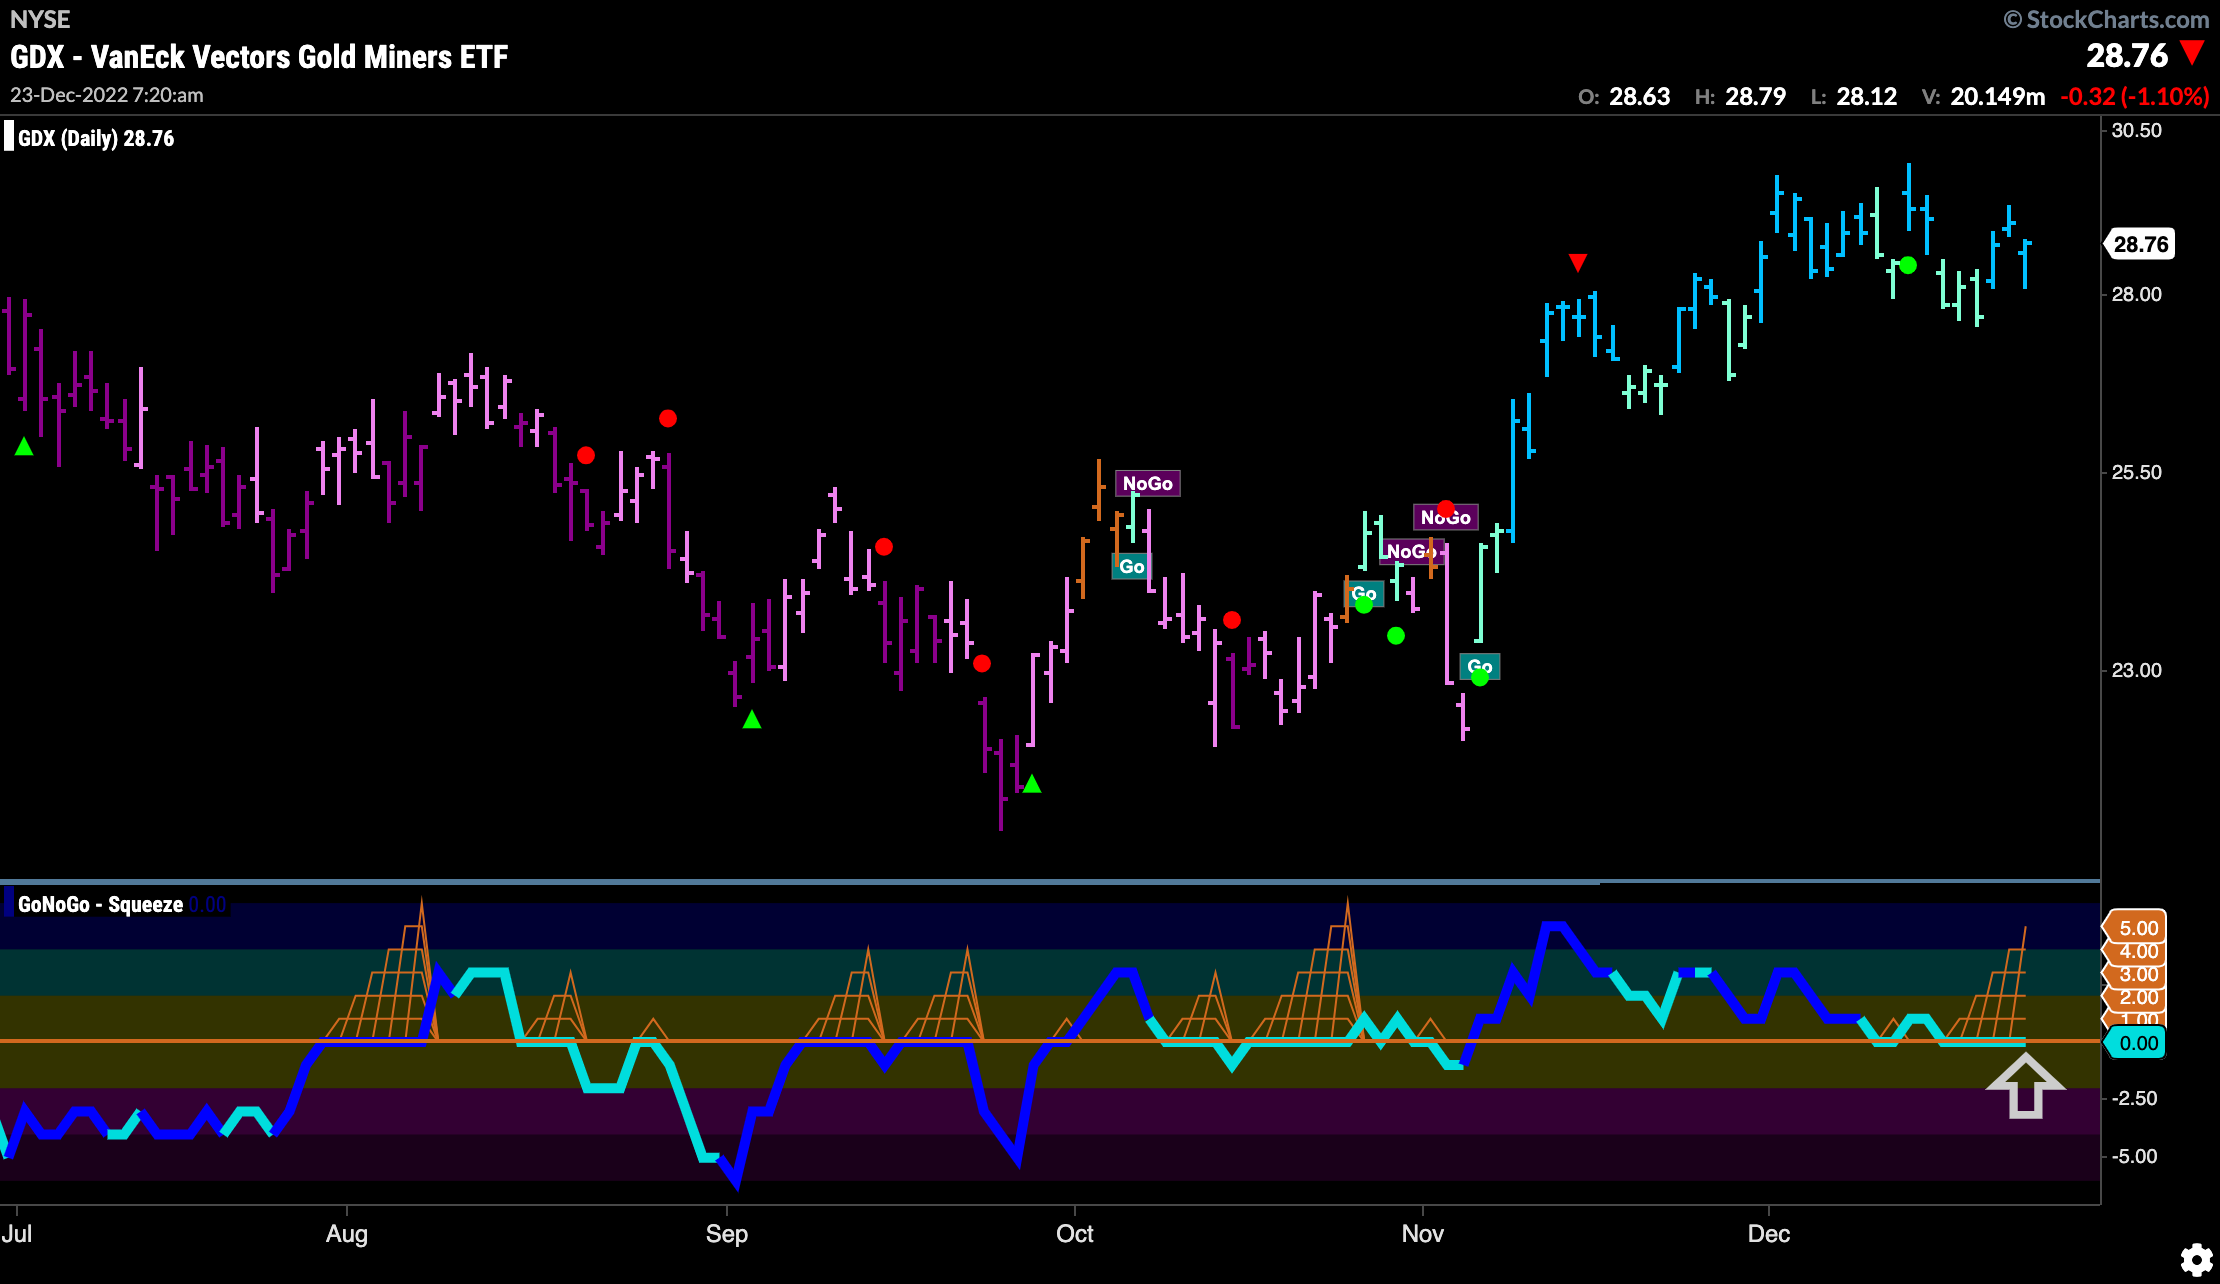Click the 28.76 current price tag on axis

click(2141, 244)
